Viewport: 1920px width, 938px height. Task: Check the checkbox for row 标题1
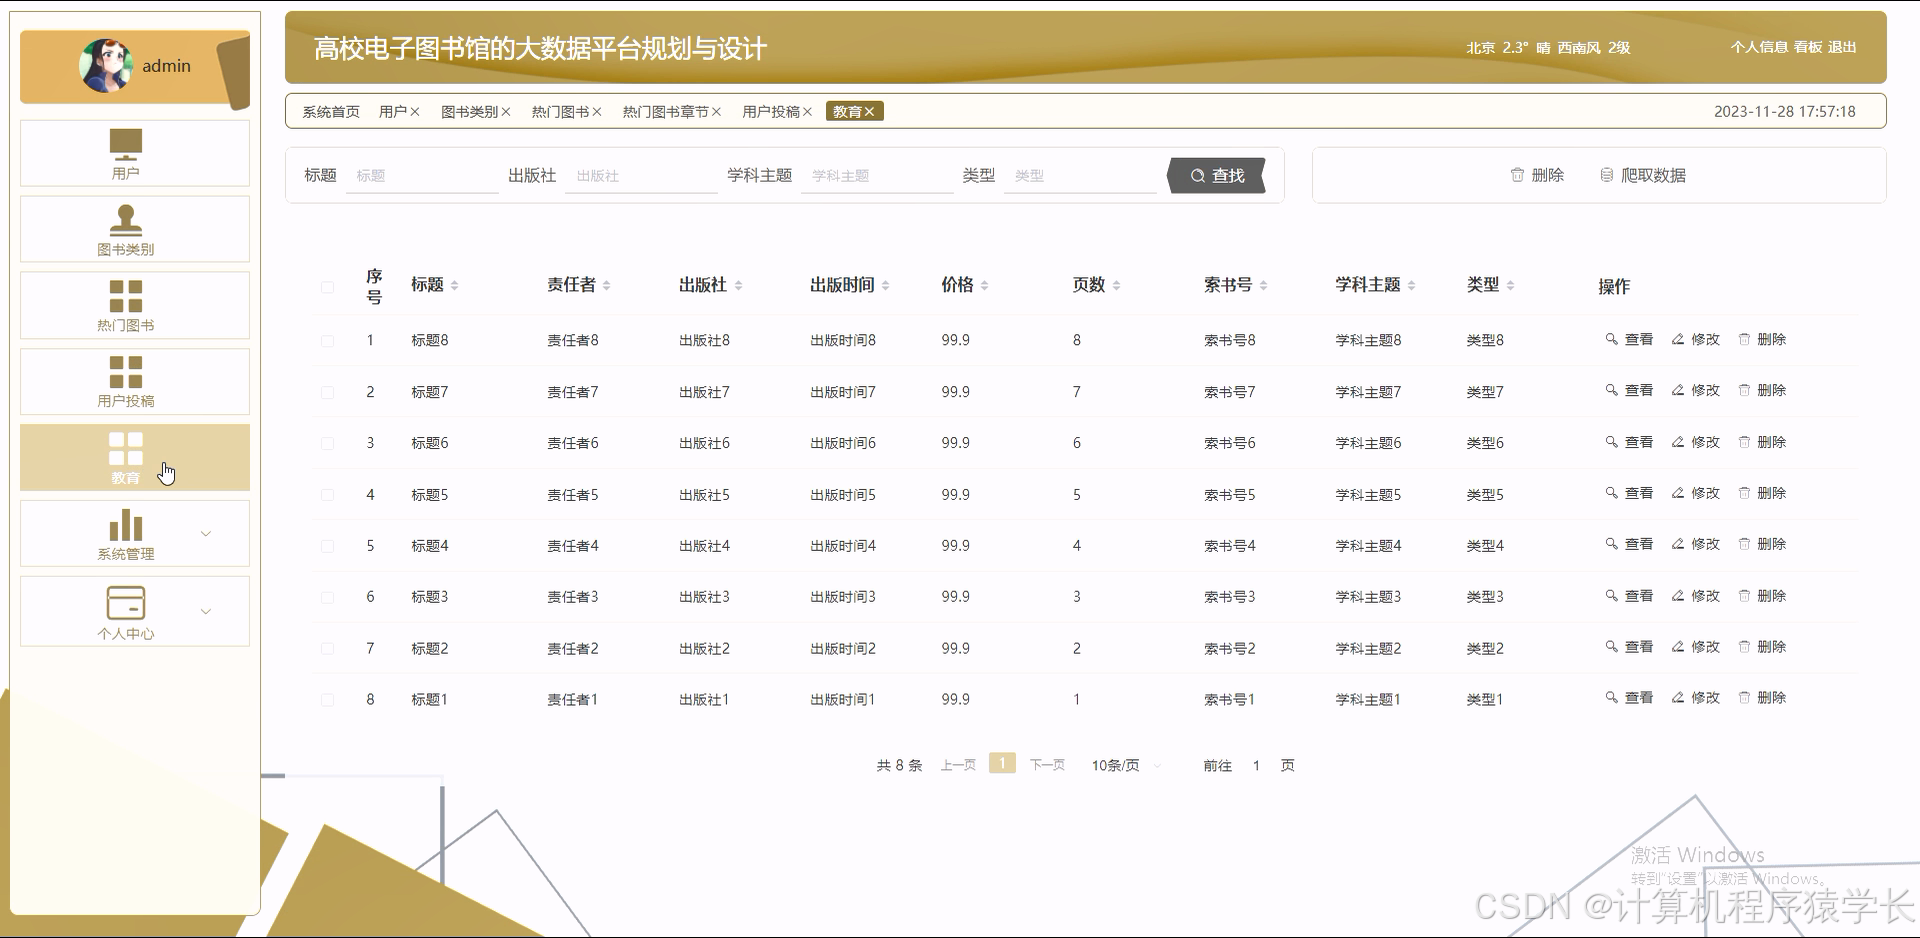click(327, 700)
